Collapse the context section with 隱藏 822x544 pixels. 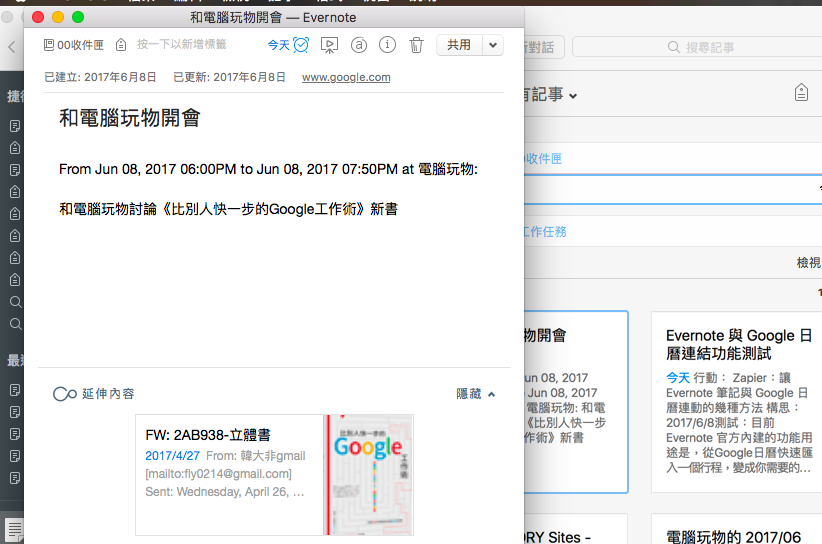(475, 394)
